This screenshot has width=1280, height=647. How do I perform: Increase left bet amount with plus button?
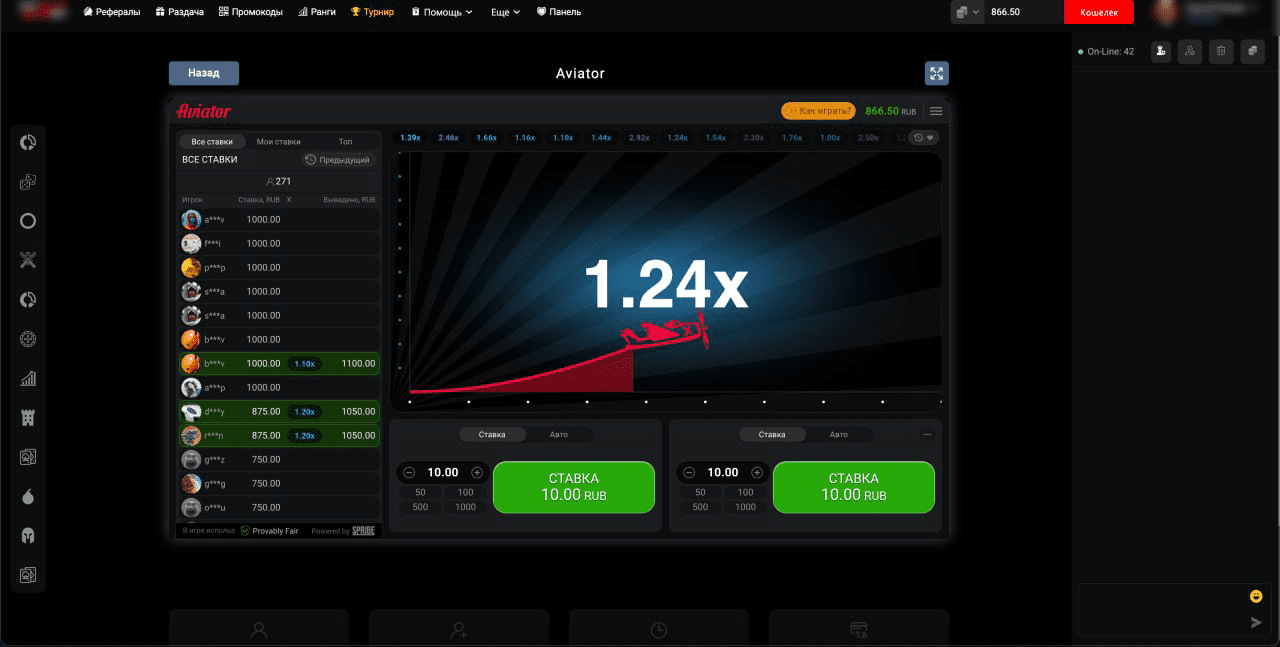point(477,473)
